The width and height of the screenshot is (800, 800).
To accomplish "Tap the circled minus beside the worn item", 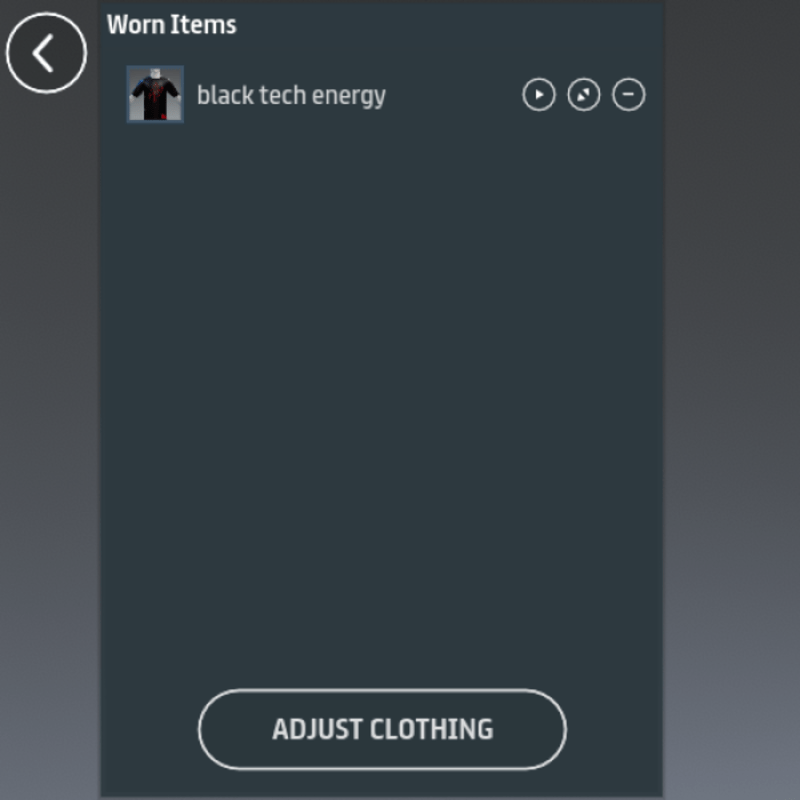I will [629, 94].
